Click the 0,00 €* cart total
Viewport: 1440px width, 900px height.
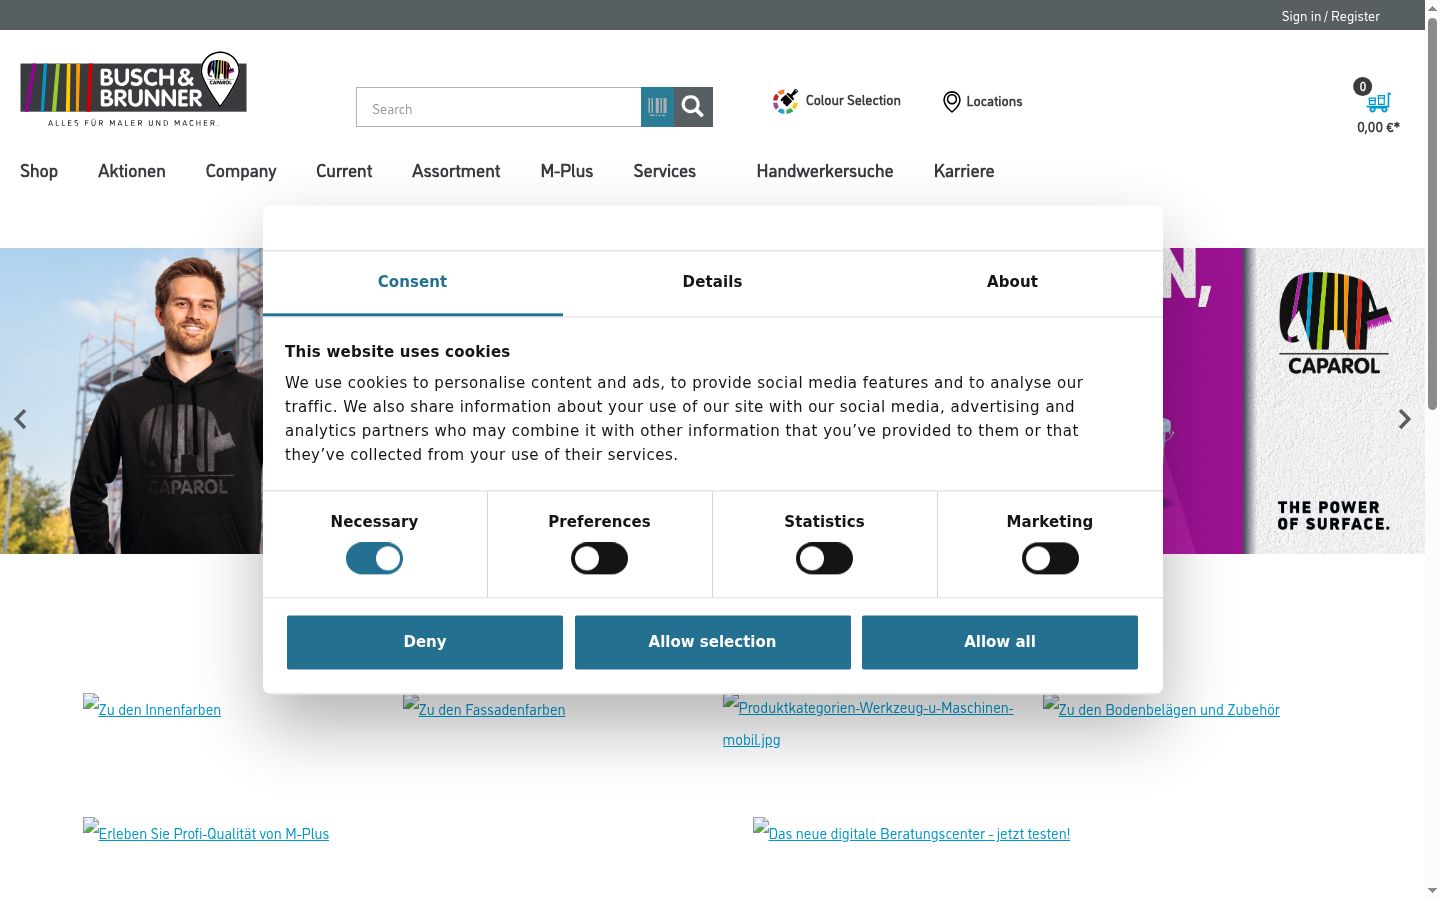(x=1378, y=127)
